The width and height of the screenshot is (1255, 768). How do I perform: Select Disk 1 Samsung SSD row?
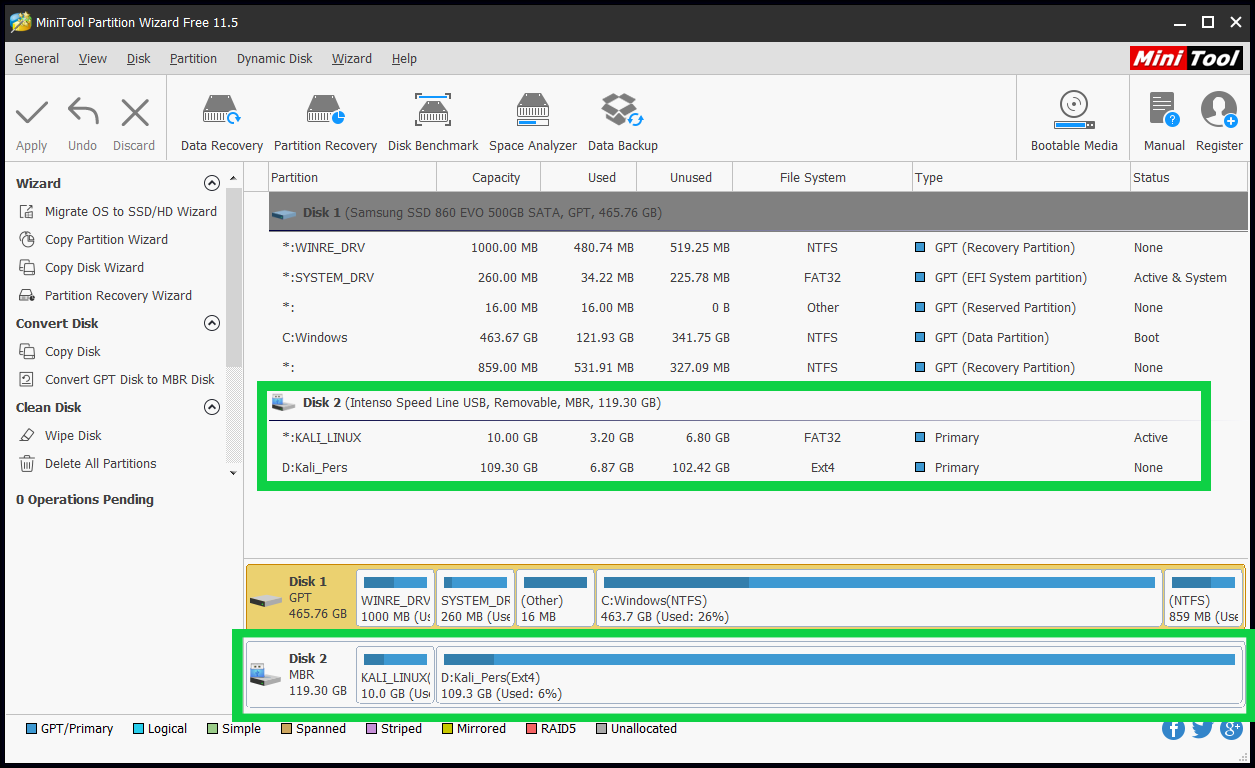click(x=758, y=212)
